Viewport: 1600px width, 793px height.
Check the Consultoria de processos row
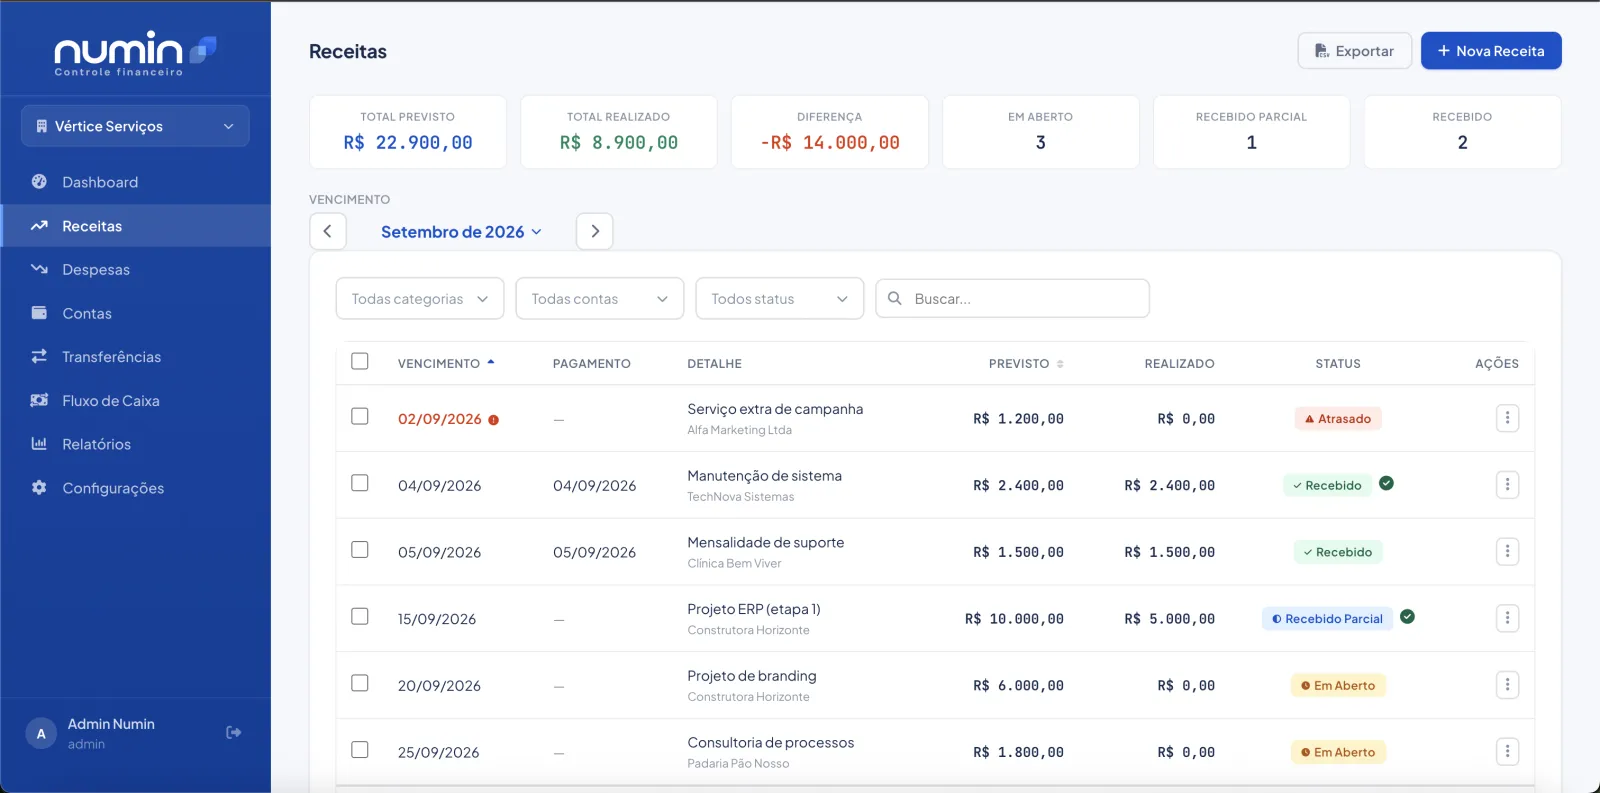(x=360, y=749)
